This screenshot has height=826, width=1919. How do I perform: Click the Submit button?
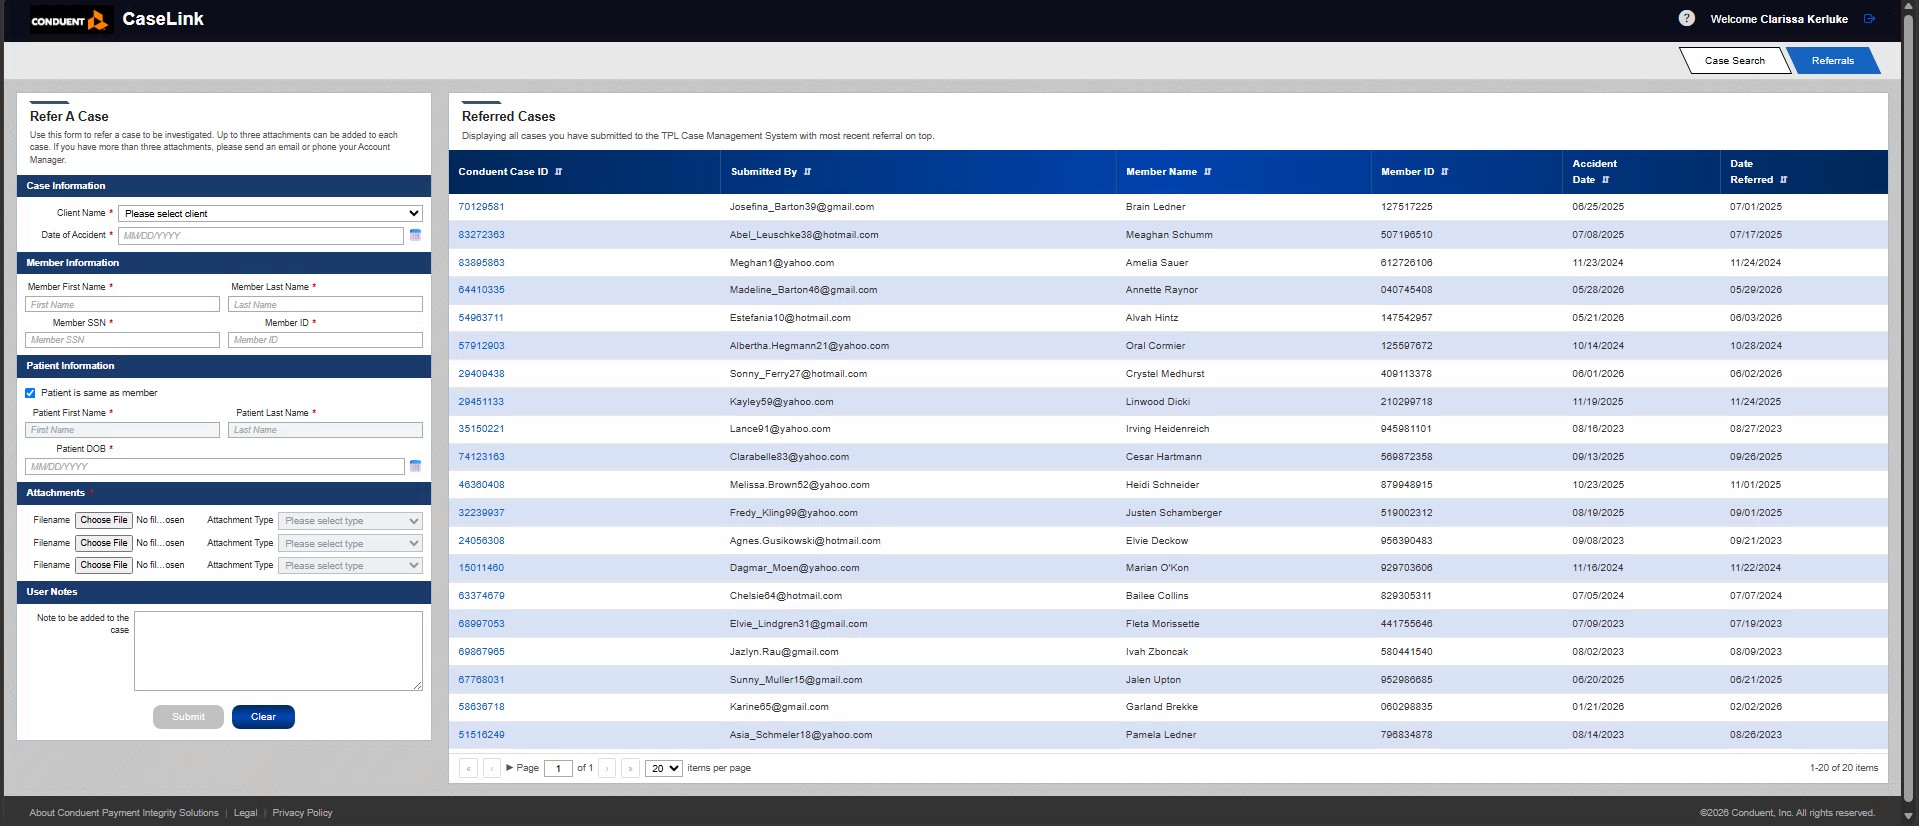point(188,717)
